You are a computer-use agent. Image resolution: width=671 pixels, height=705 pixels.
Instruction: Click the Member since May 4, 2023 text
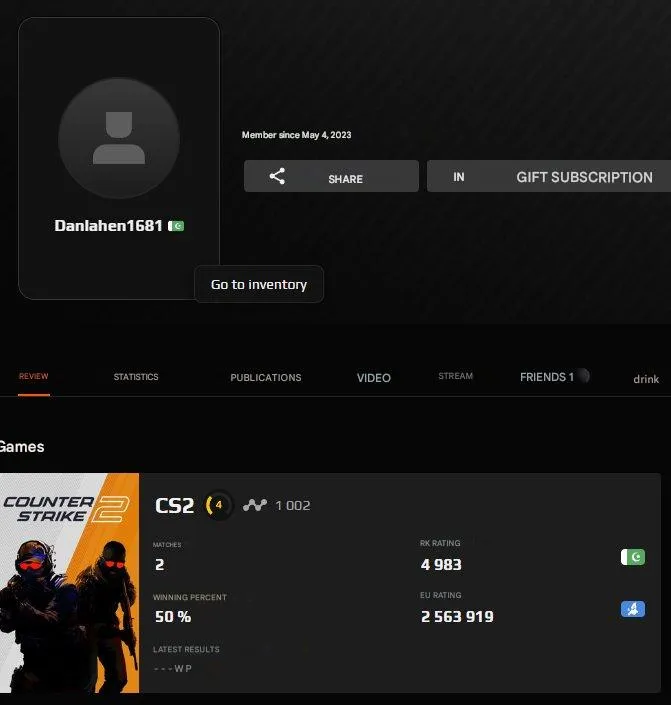tap(296, 135)
